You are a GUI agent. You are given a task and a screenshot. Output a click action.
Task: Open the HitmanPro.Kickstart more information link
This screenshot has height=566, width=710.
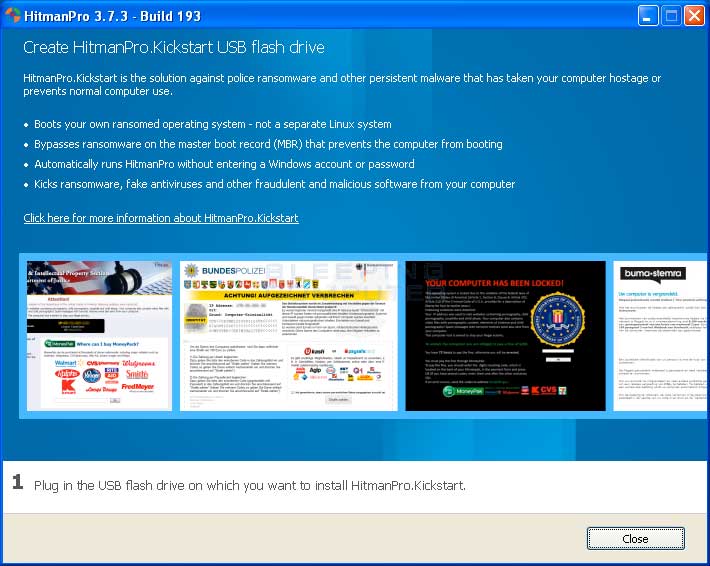161,218
